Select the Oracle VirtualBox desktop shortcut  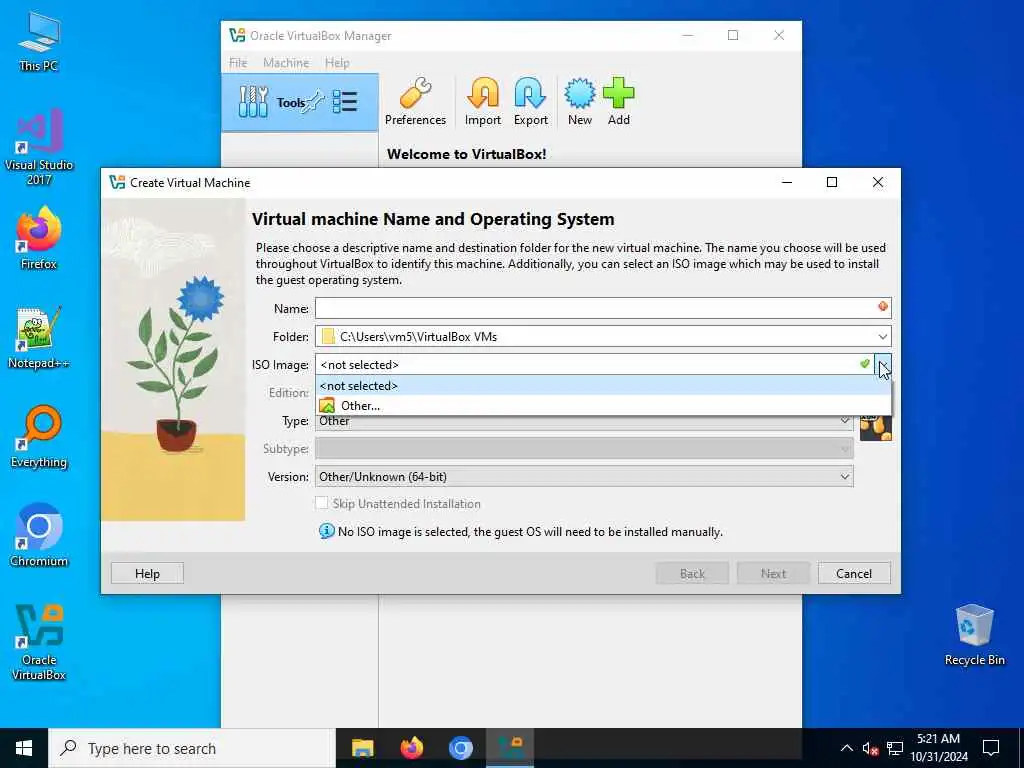[x=39, y=642]
